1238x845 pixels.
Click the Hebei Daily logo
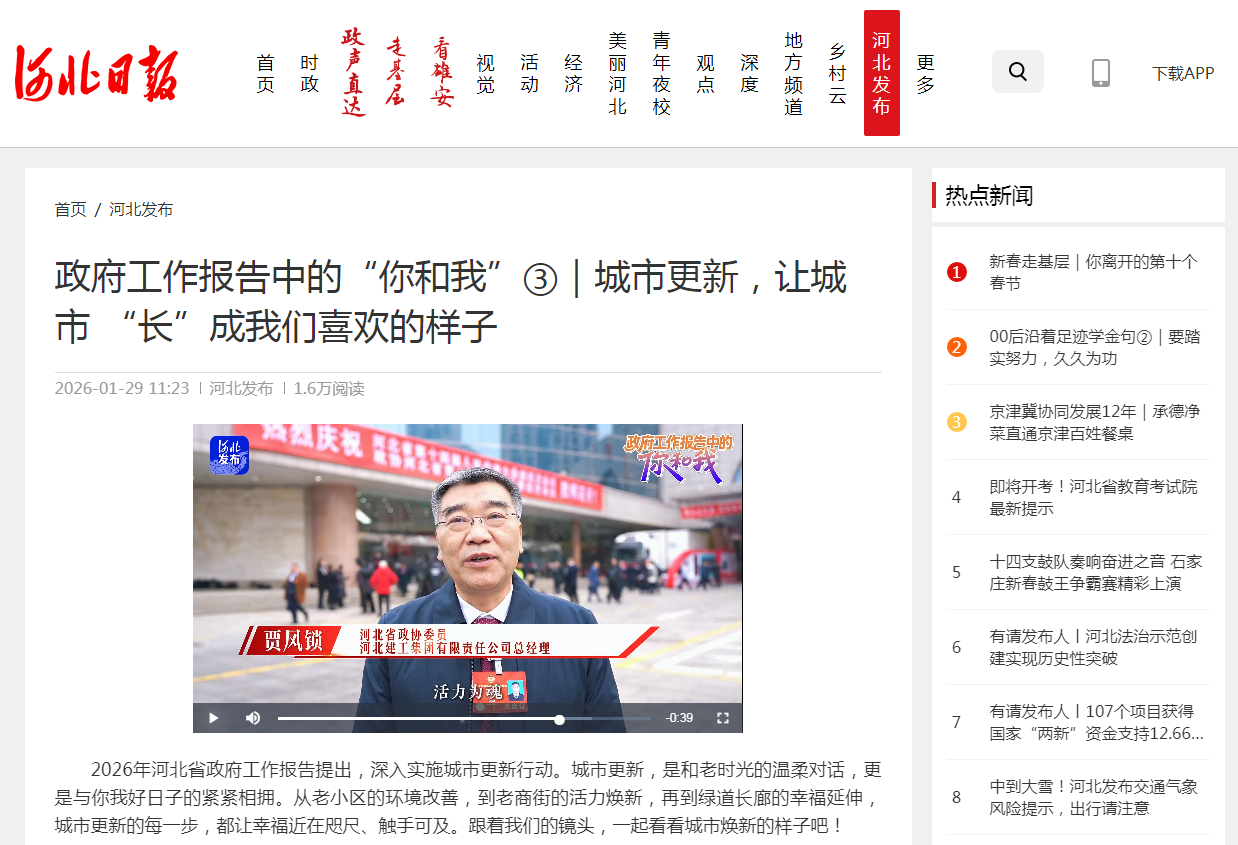click(96, 73)
